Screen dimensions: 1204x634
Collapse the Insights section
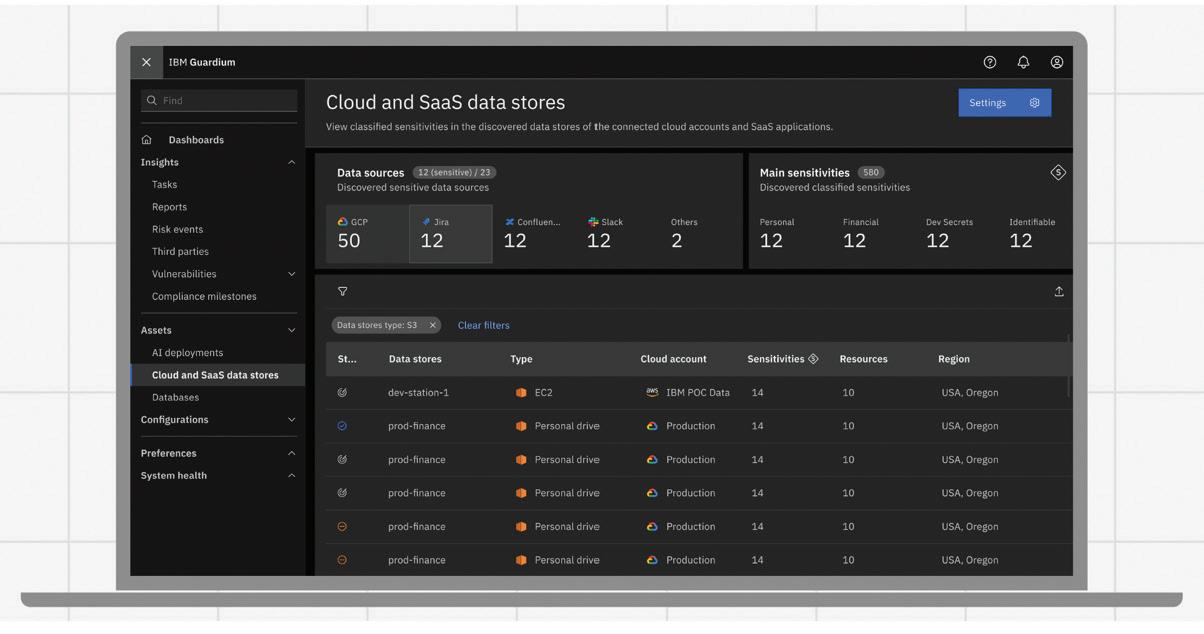[292, 162]
